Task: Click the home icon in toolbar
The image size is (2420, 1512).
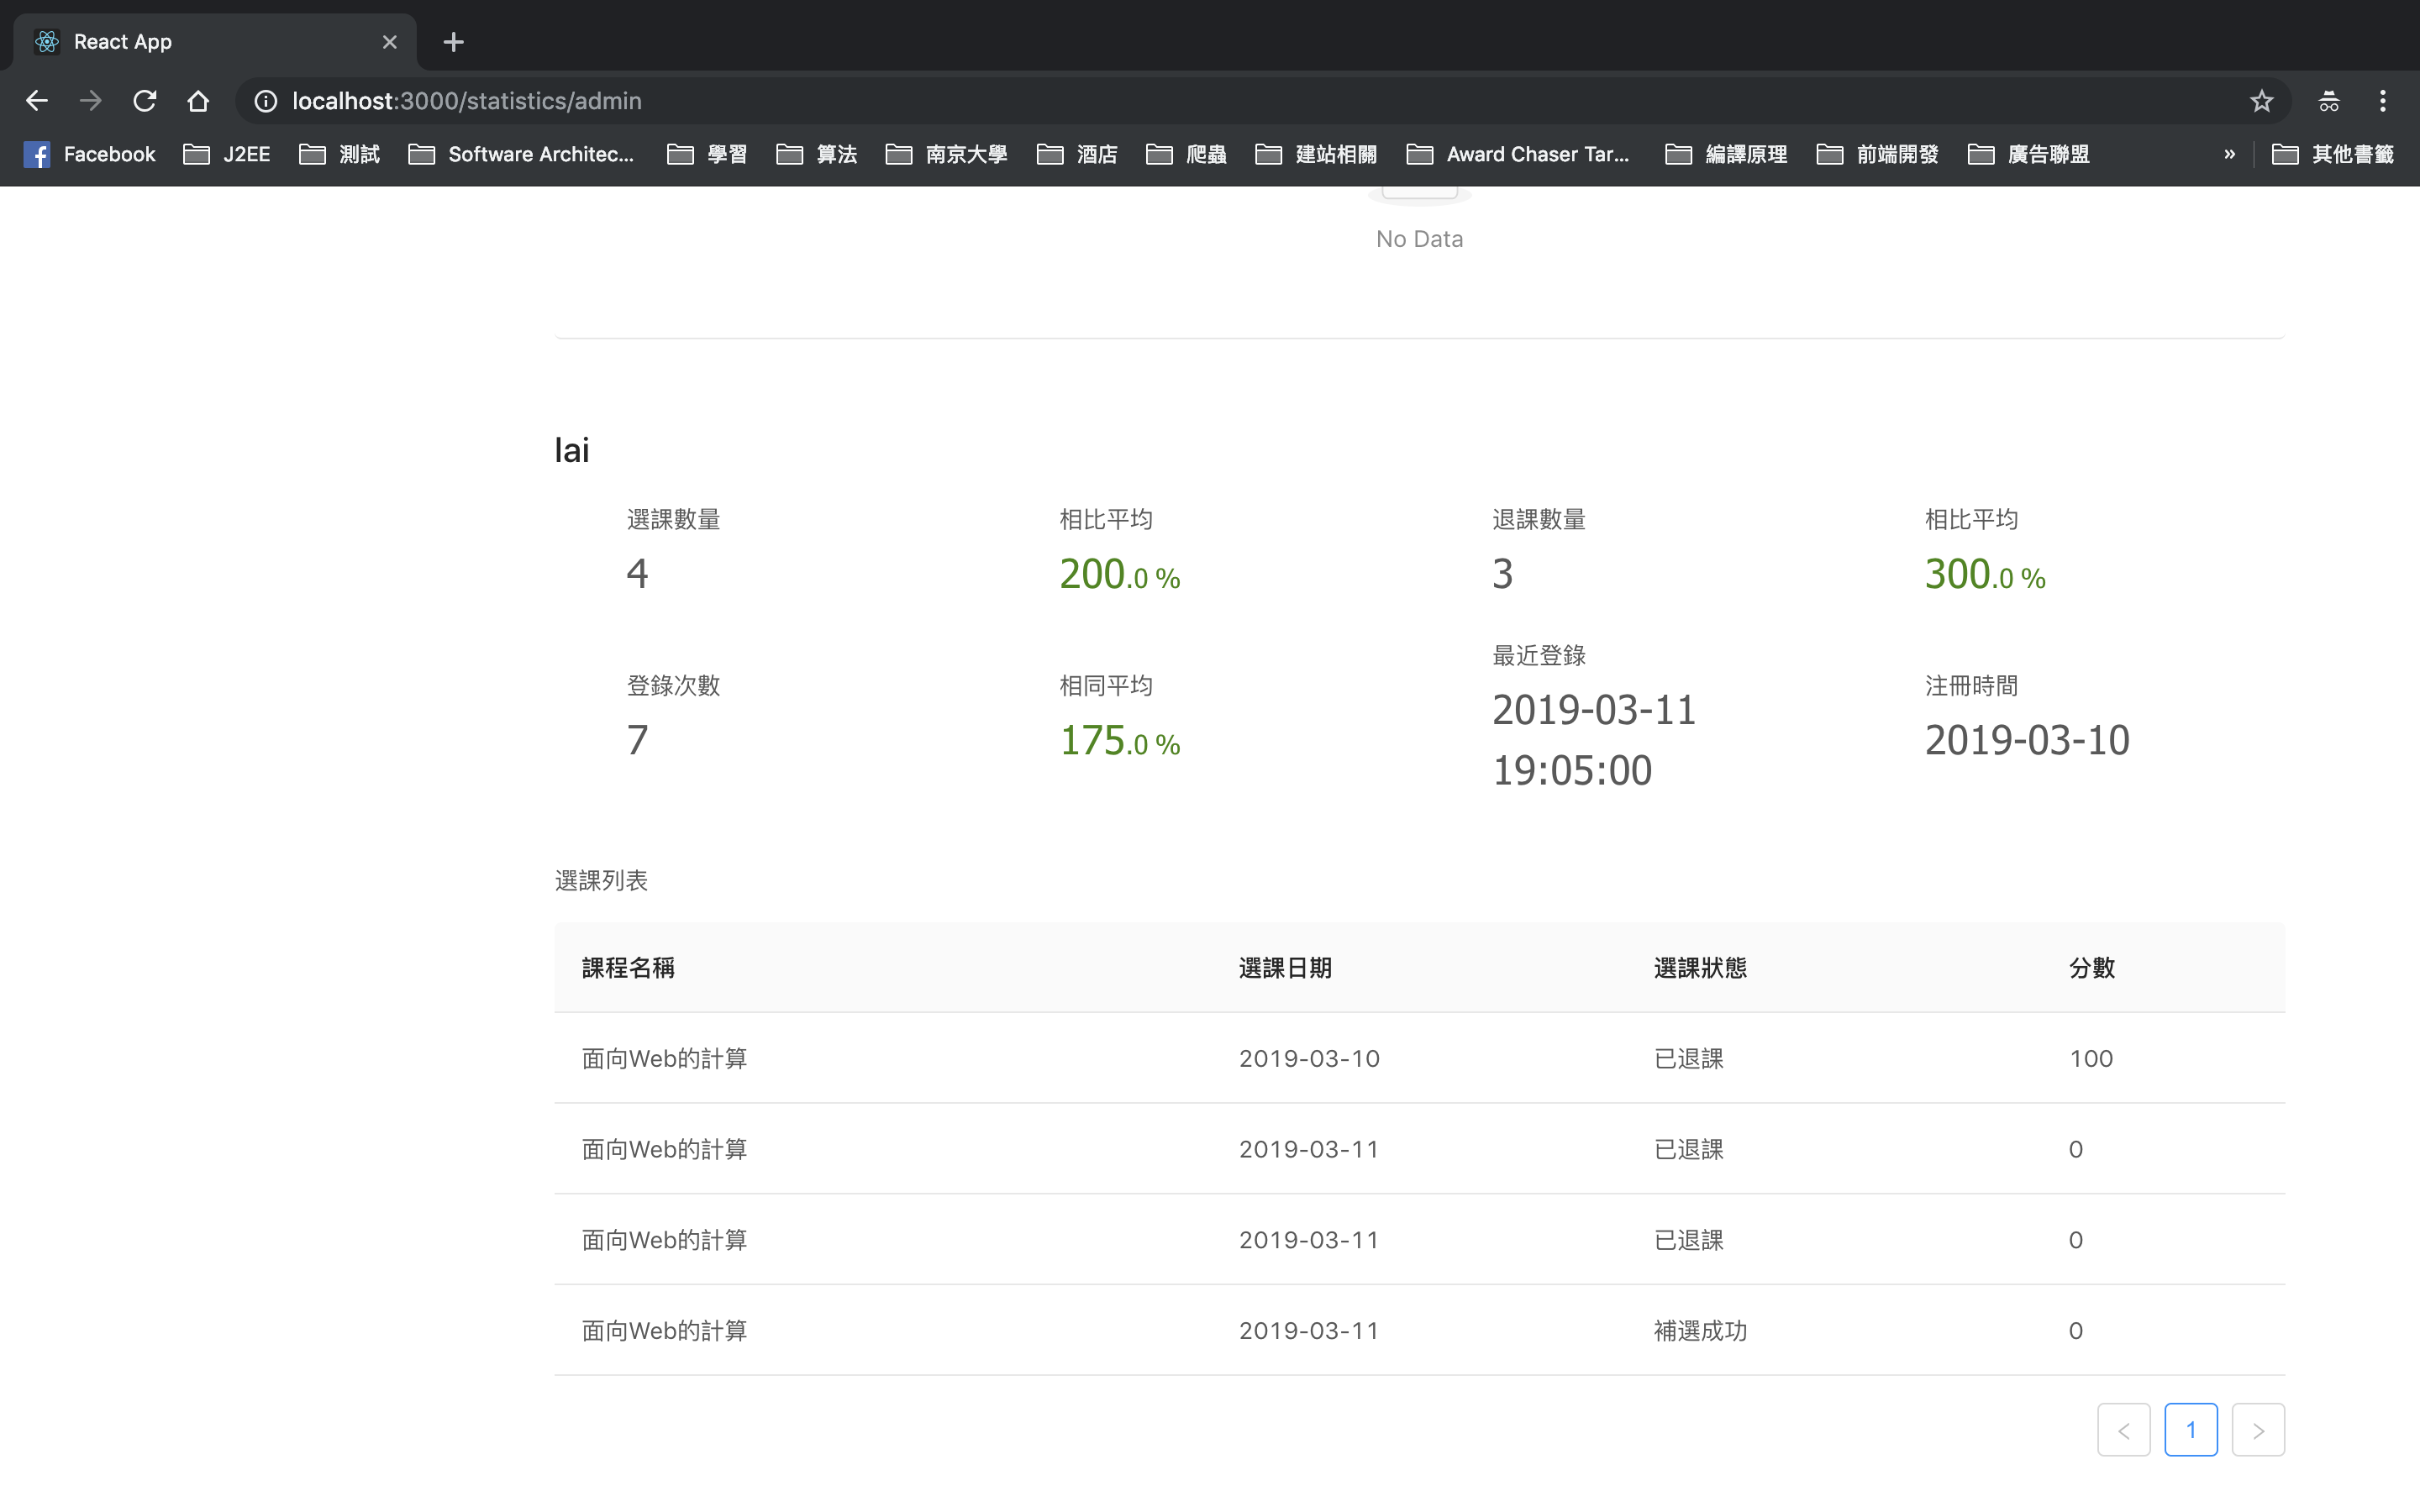Action: tap(198, 101)
